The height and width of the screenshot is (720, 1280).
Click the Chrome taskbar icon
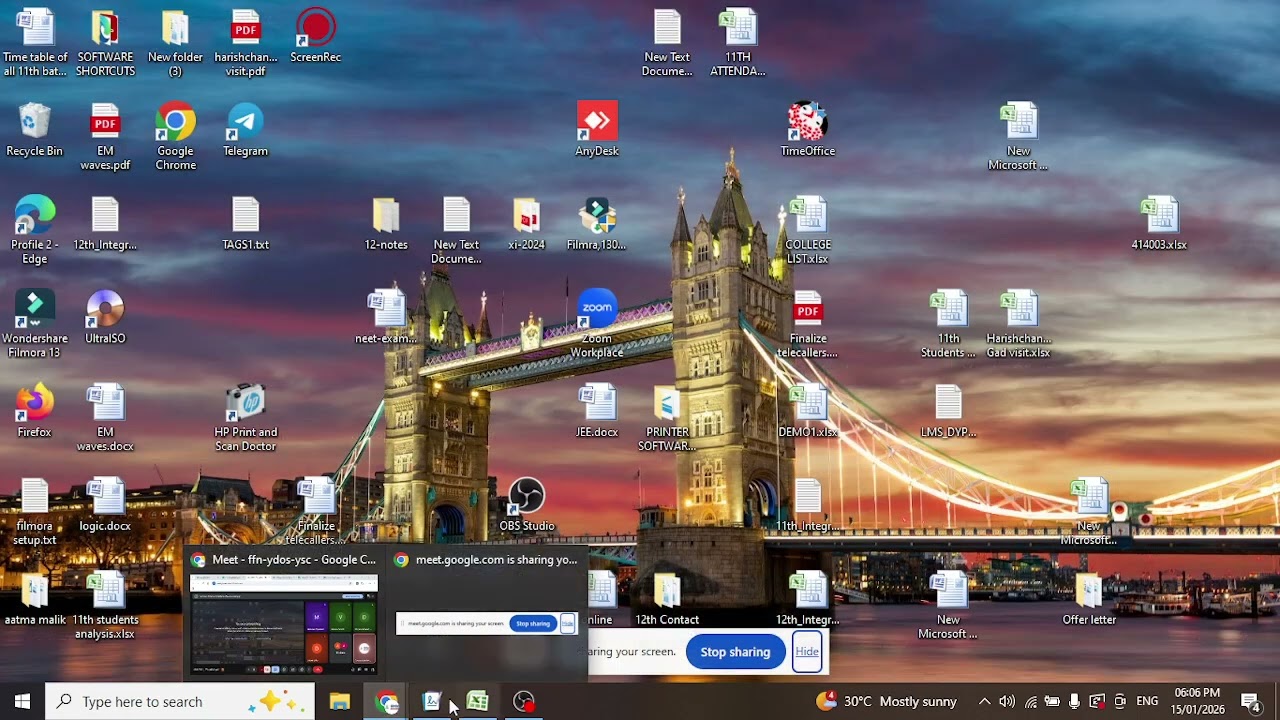(x=387, y=702)
